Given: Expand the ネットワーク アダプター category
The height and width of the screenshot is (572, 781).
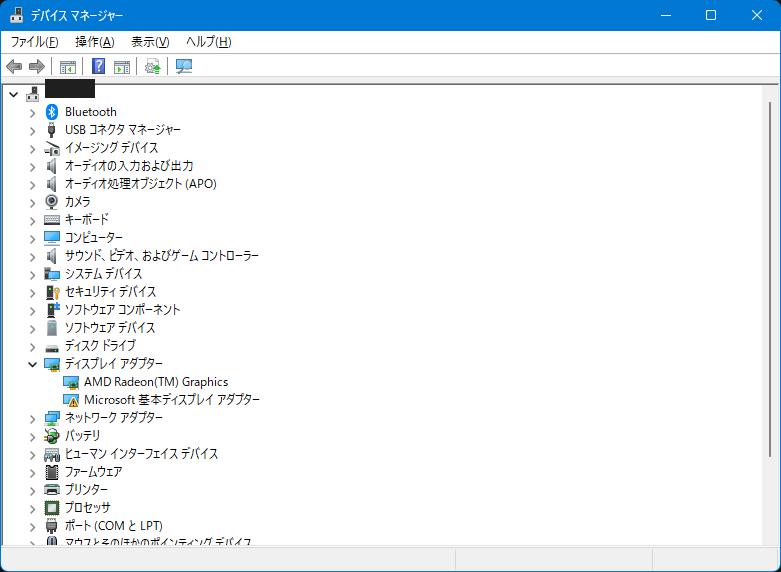Looking at the screenshot, I should 32,419.
